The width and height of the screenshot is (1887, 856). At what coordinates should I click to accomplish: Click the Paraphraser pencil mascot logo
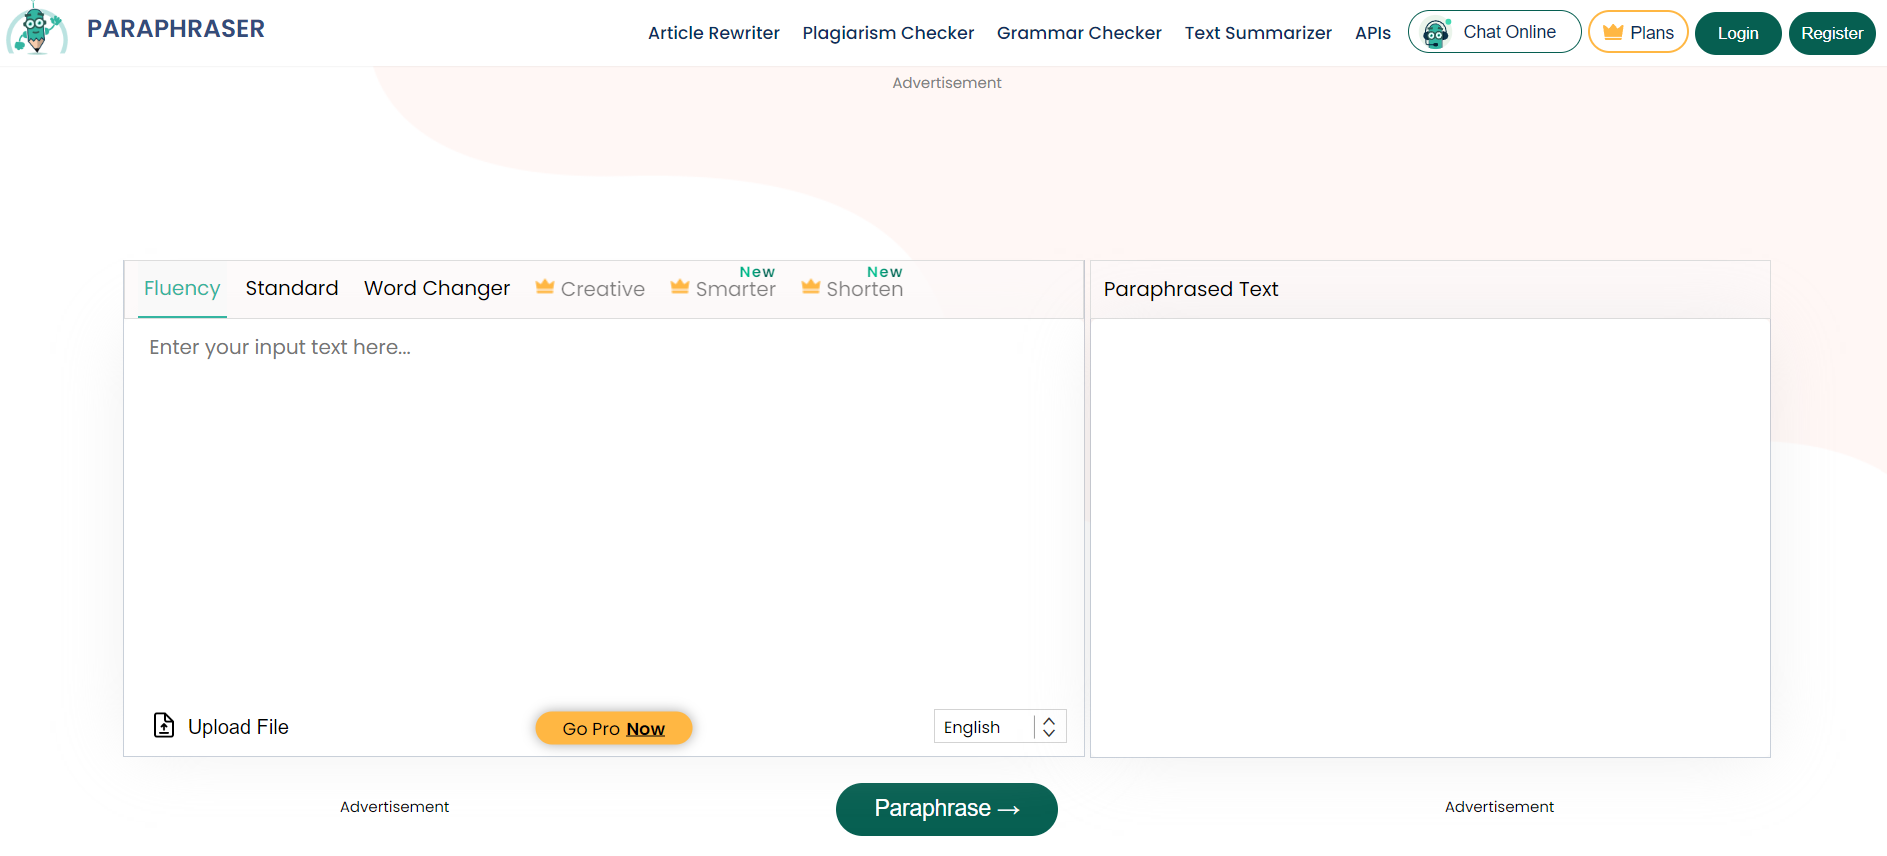(x=37, y=29)
